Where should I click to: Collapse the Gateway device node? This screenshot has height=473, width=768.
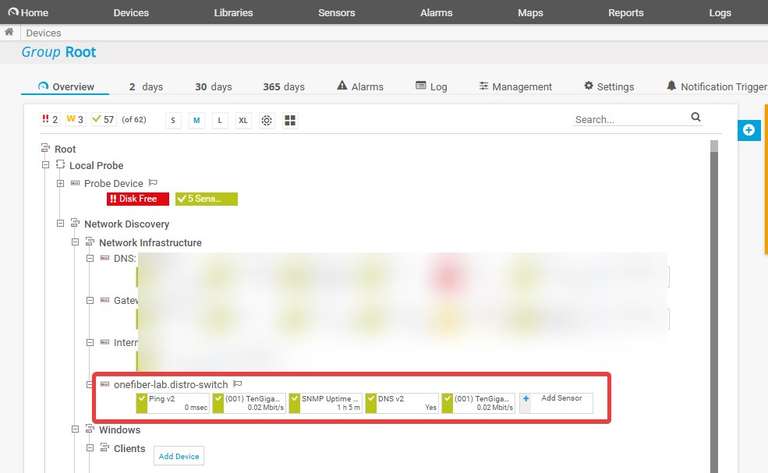(x=90, y=300)
